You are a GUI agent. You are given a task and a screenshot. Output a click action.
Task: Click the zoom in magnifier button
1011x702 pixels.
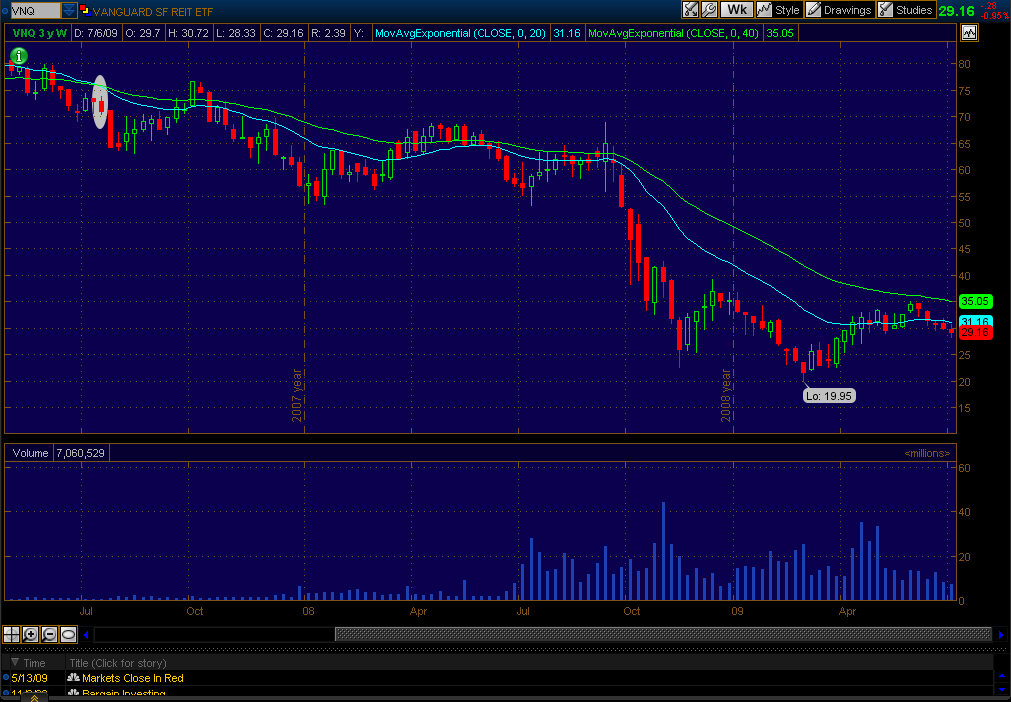pyautogui.click(x=31, y=634)
